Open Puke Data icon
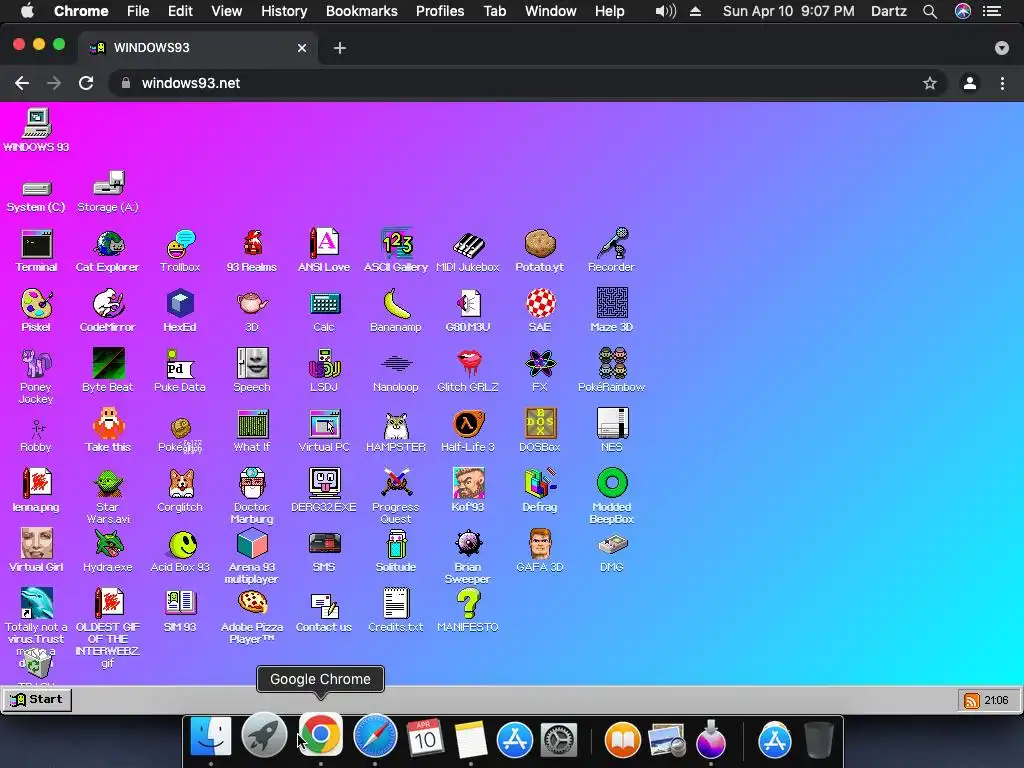This screenshot has height=768, width=1024. pyautogui.click(x=180, y=365)
